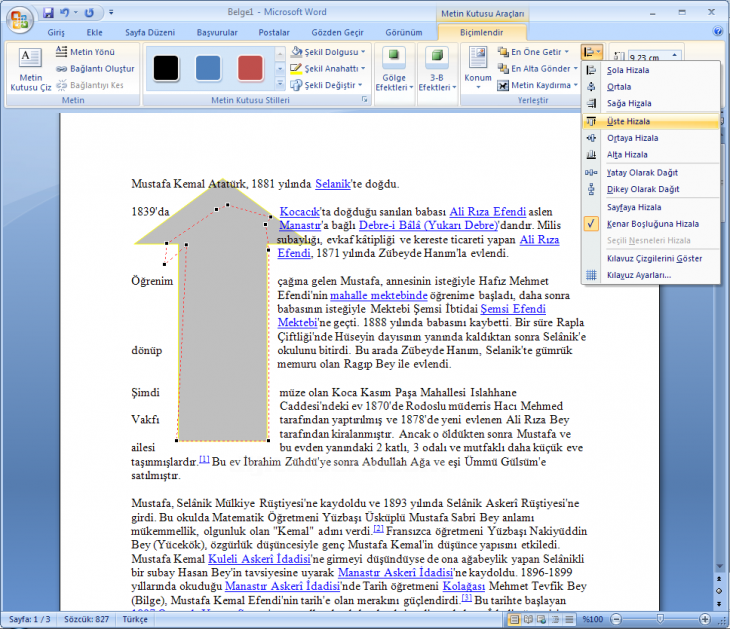Screen dimensions: 730x629
Task: Click the Office button orb
Action: pyautogui.click(x=19, y=19)
